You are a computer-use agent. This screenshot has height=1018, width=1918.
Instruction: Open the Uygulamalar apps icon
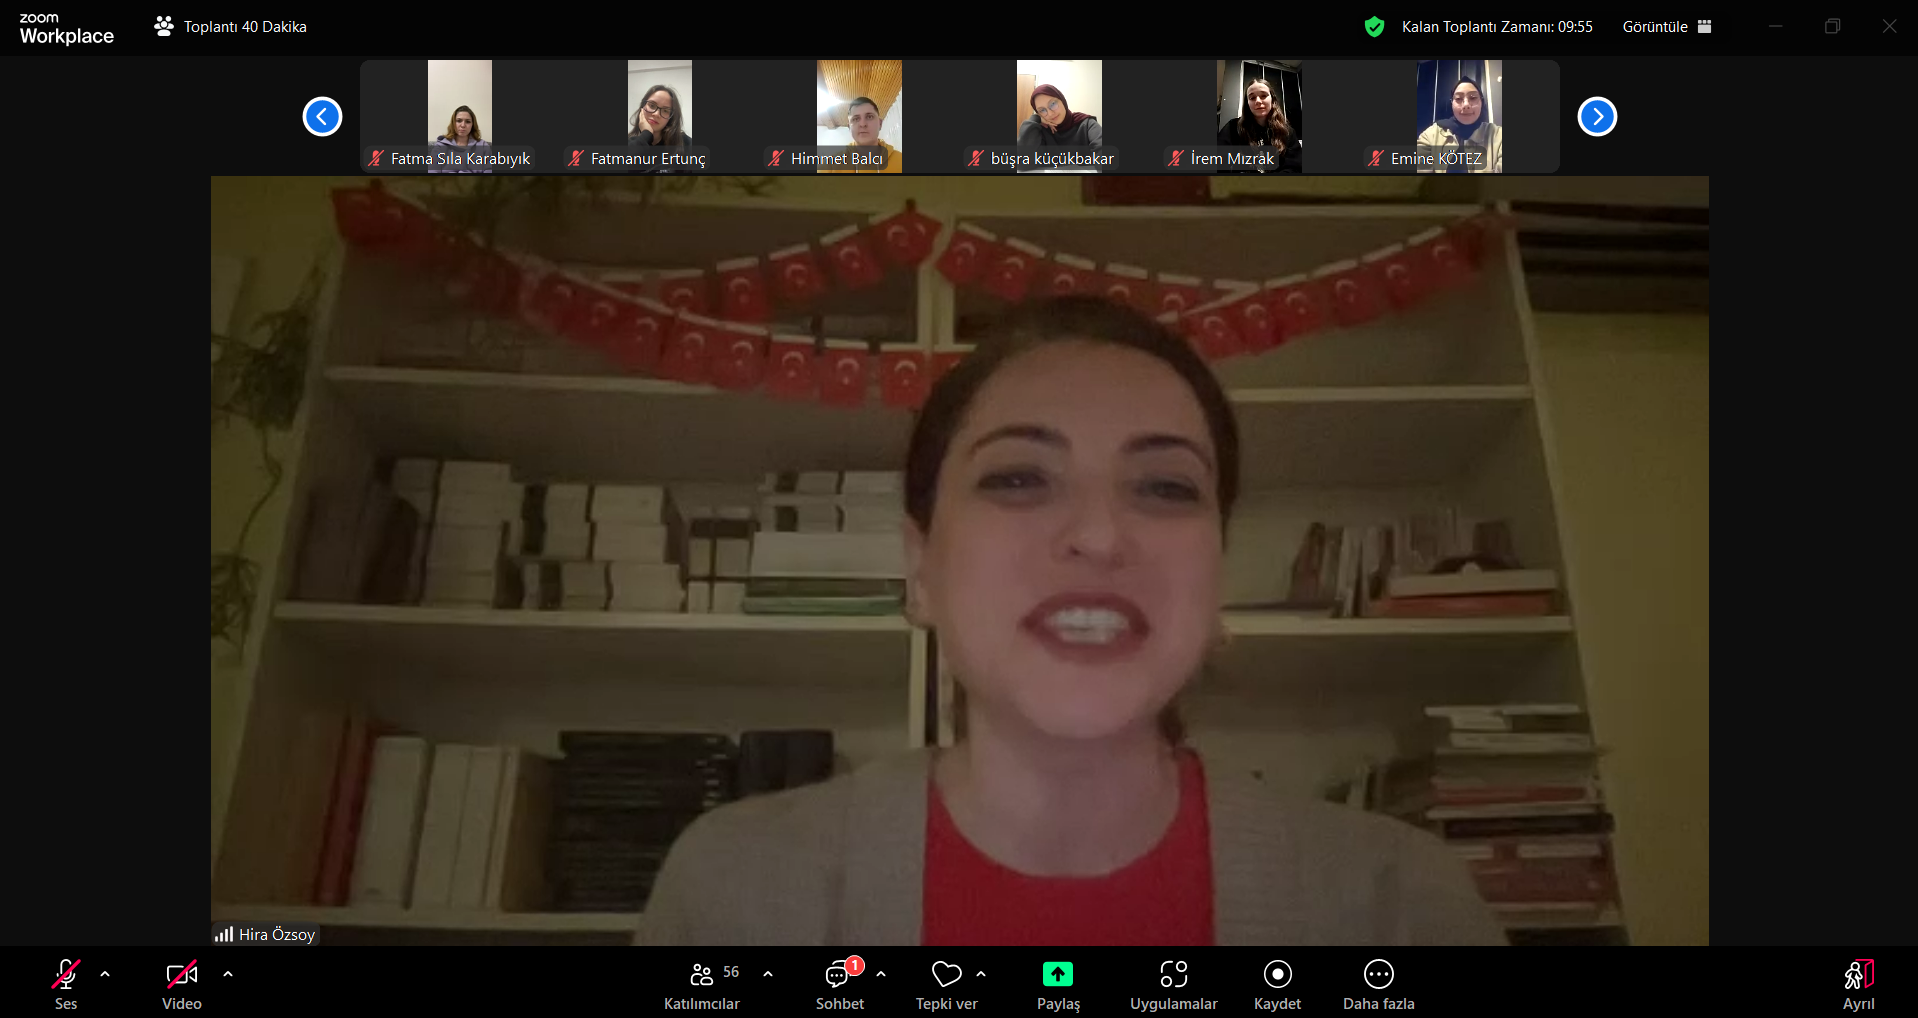[1173, 974]
